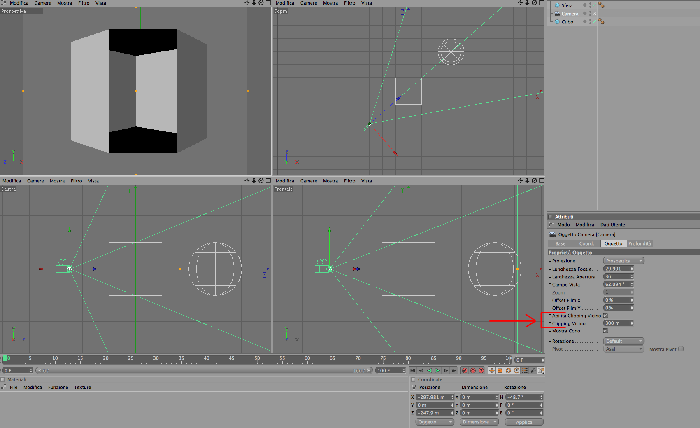Toggle the green check mark on the third object row

click(595, 21)
